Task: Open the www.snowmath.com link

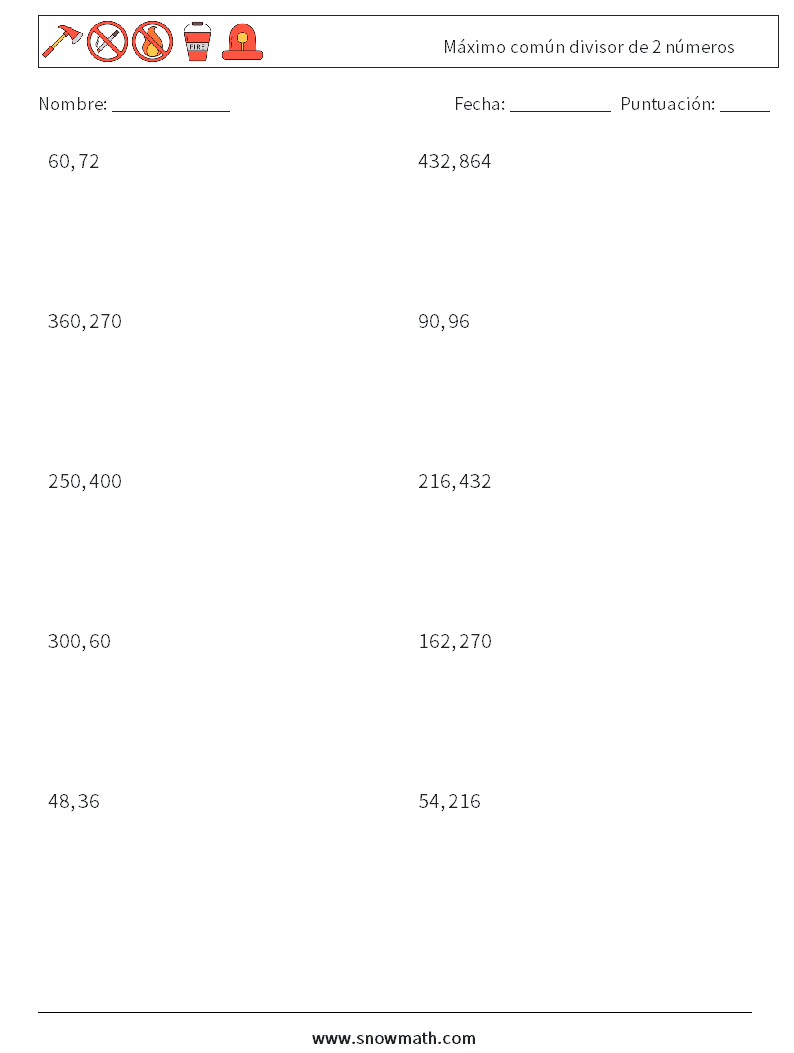Action: (394, 1038)
